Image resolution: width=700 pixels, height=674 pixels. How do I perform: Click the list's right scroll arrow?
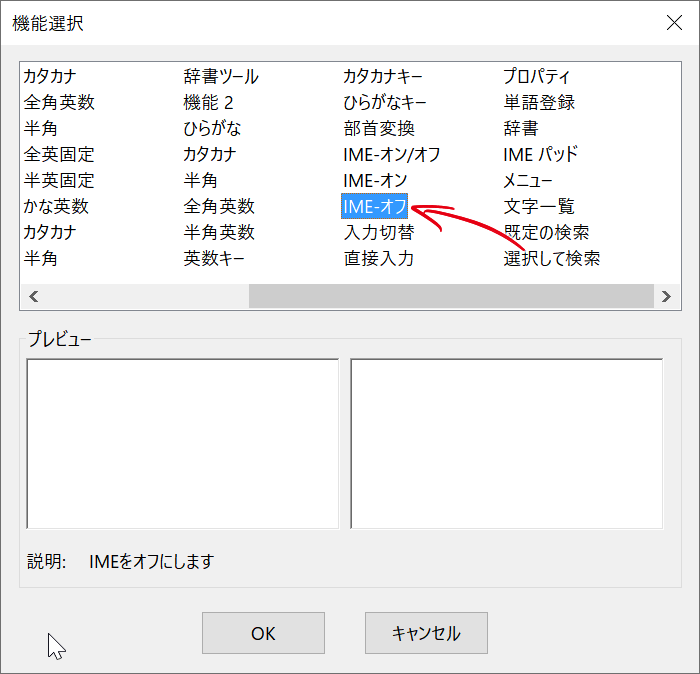coord(667,296)
